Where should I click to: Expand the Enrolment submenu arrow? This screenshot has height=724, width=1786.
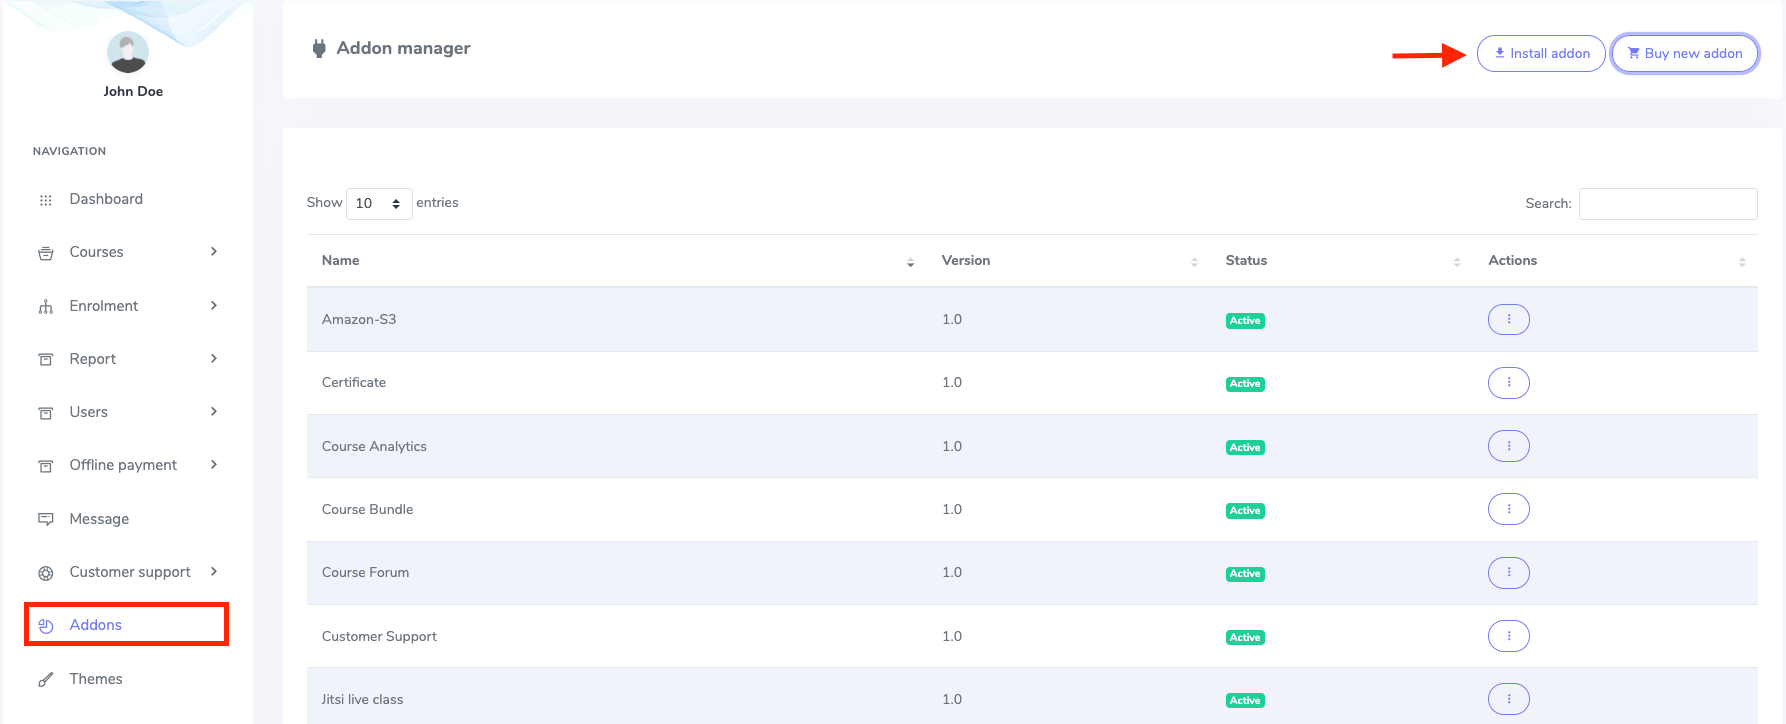click(214, 306)
